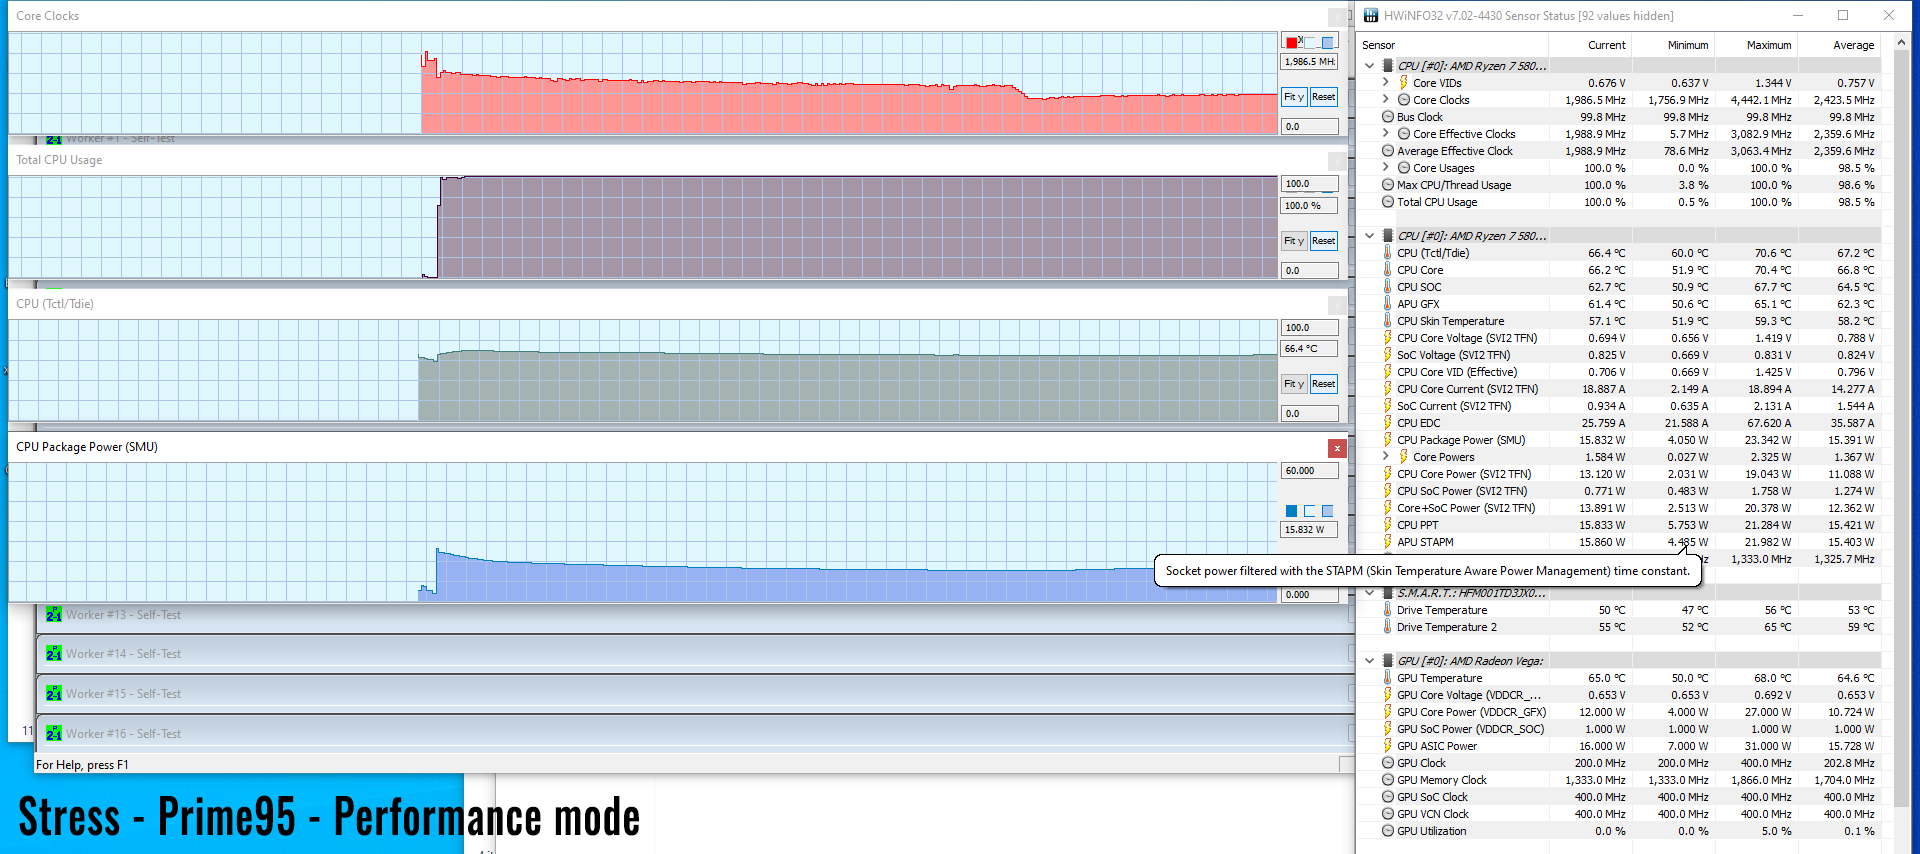Click Fit y in CPU (Tctl/Tdie) graph

point(1294,384)
